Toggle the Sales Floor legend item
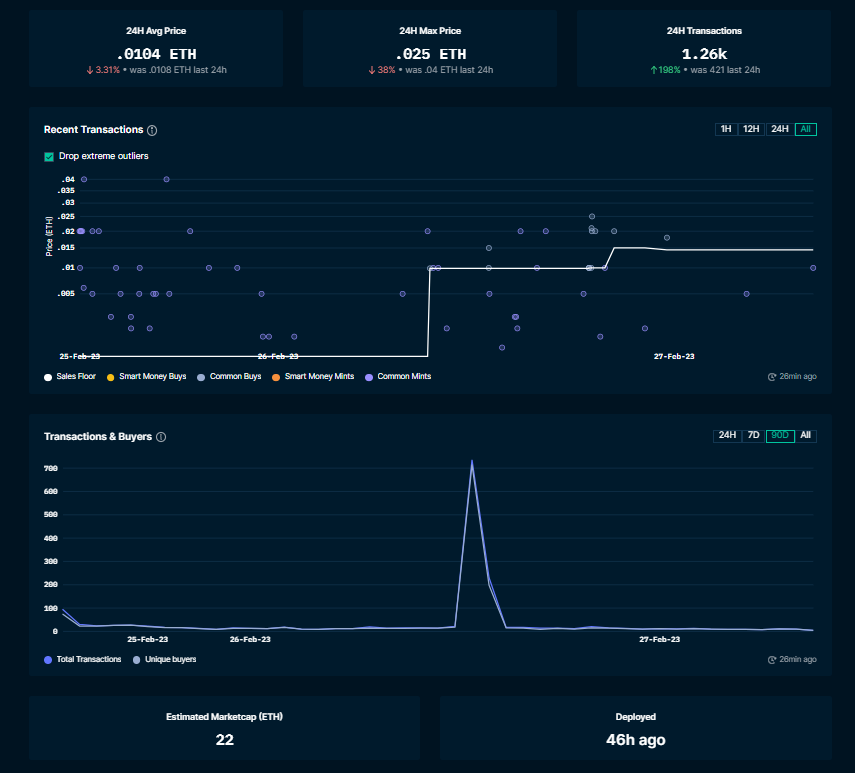Screen dimensions: 855x773 click(70, 377)
